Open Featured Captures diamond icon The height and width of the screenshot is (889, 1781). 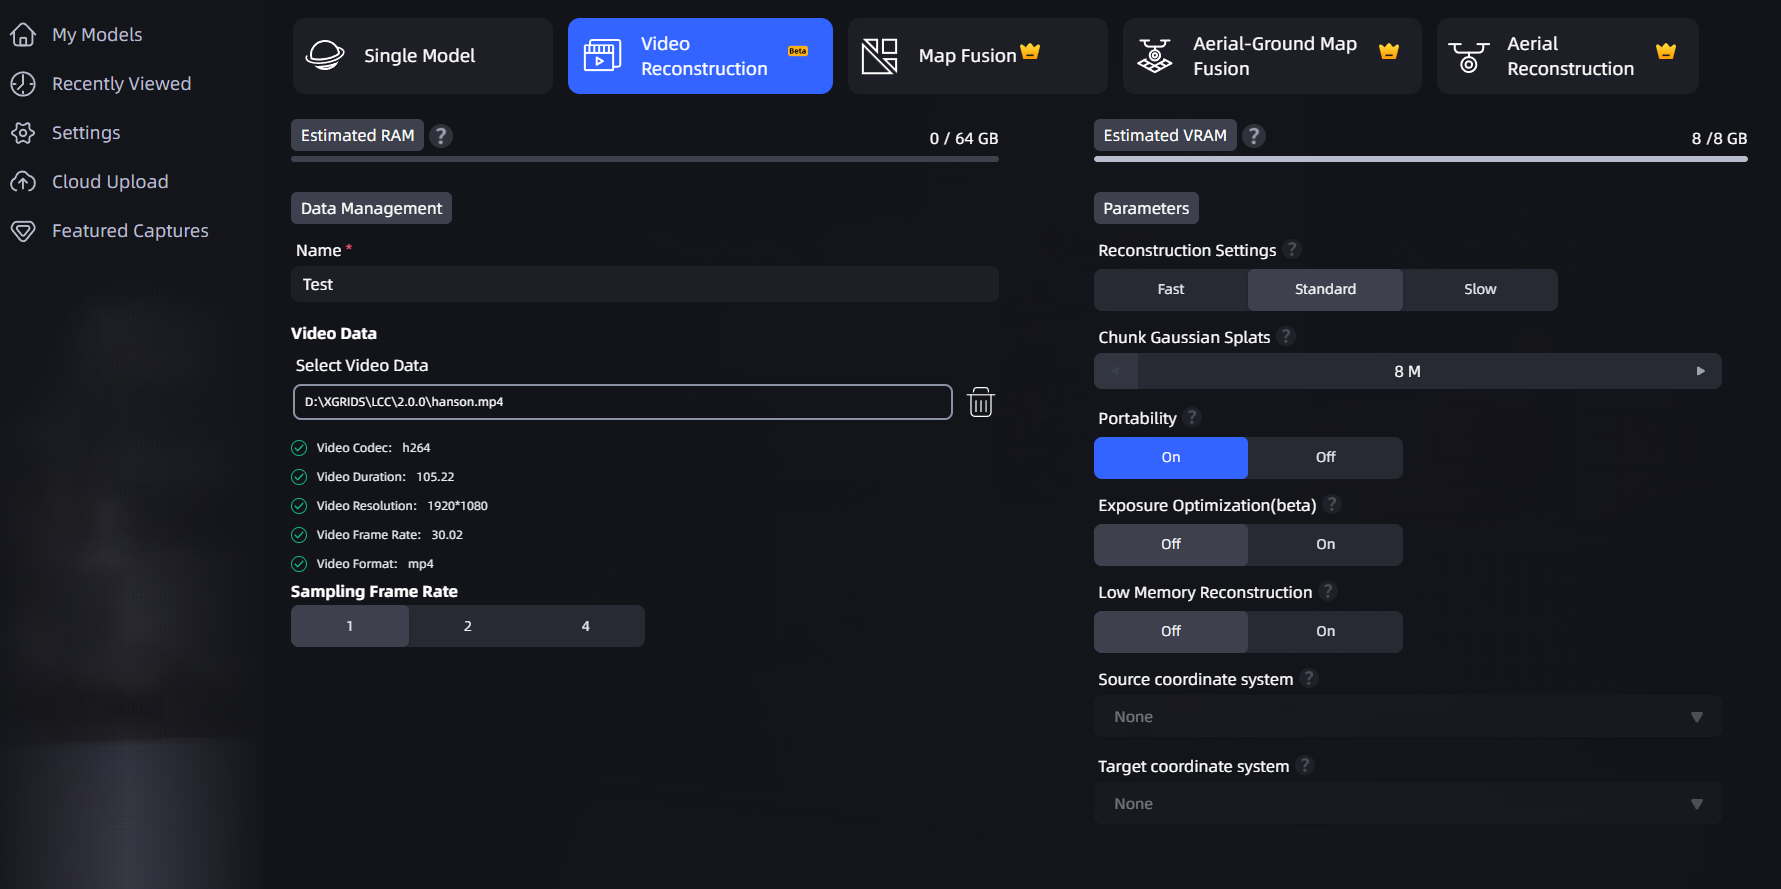point(23,231)
